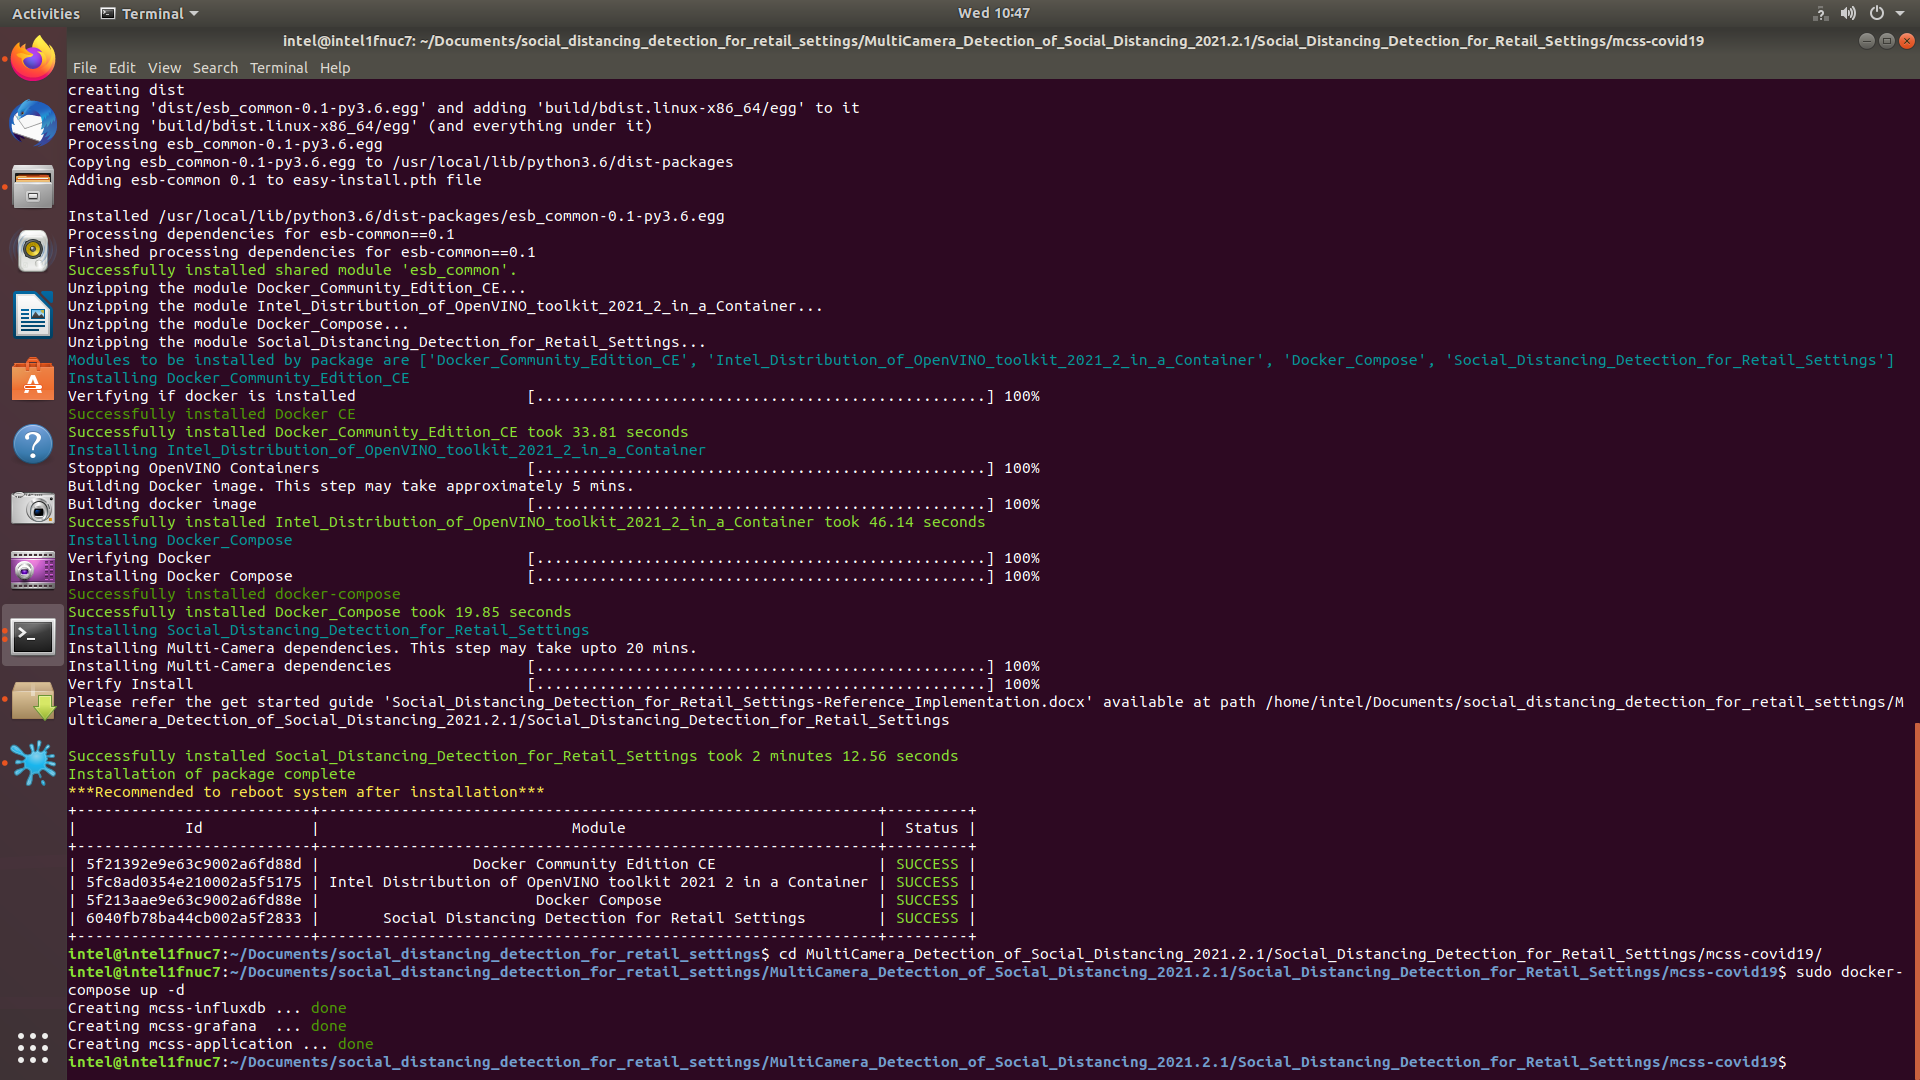
Task: Launch the camera screenshot app icon
Action: click(x=33, y=508)
